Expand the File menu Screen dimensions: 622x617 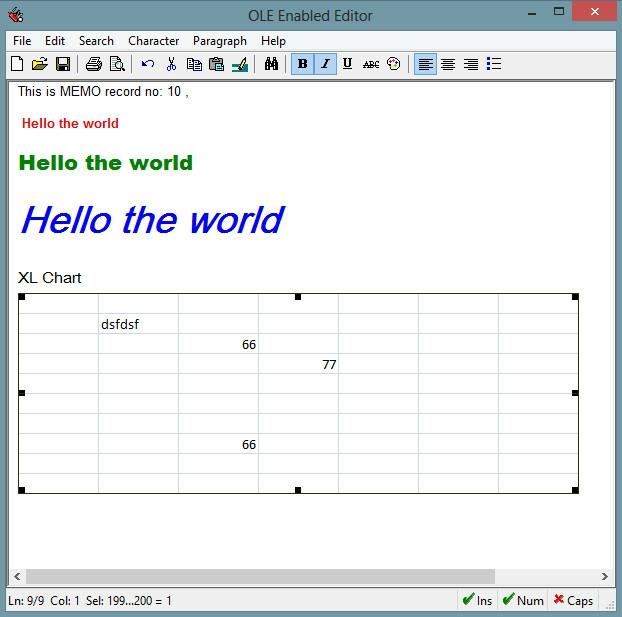click(x=22, y=41)
